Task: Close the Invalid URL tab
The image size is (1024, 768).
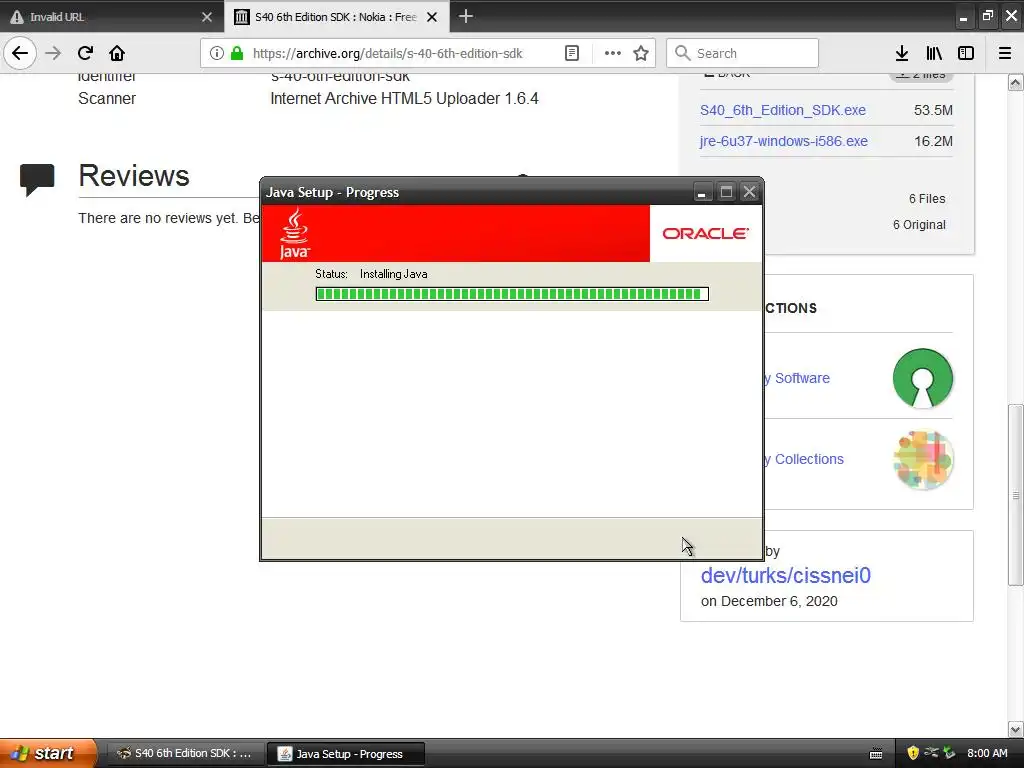Action: coord(207,17)
